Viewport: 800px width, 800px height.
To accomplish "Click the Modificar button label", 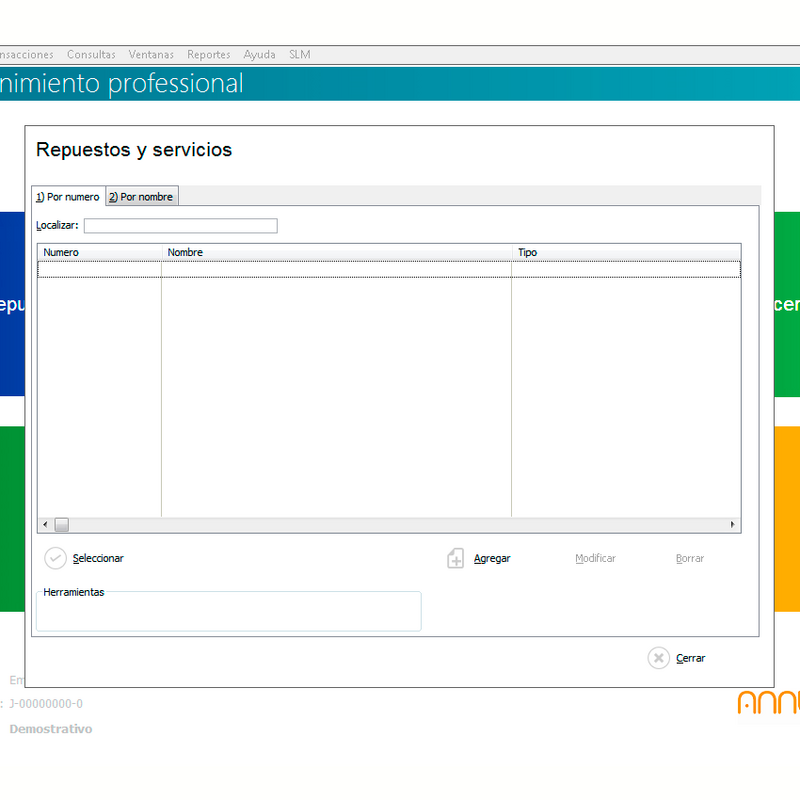I will coord(595,559).
